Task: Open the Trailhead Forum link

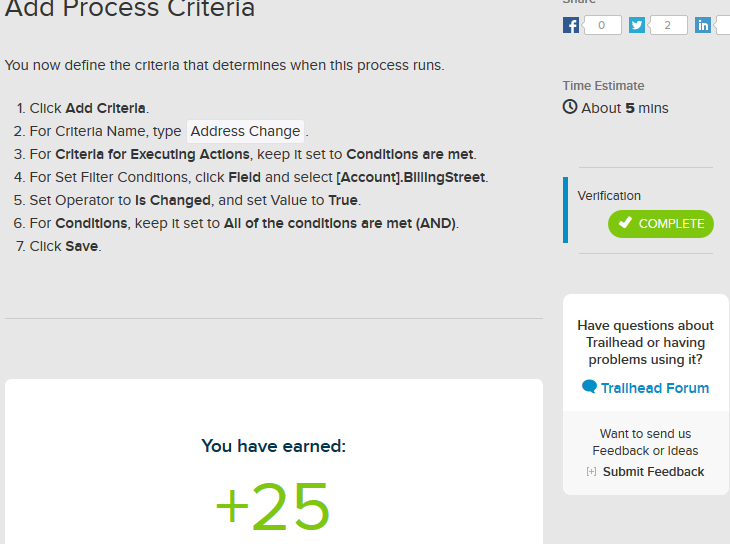Action: [x=655, y=388]
